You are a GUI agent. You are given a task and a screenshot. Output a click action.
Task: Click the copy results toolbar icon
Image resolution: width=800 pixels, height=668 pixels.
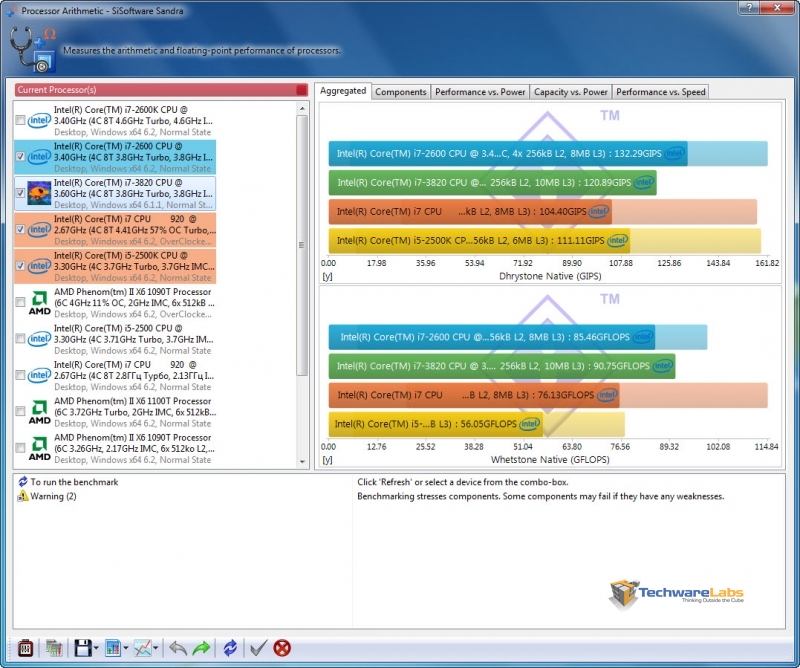54,648
